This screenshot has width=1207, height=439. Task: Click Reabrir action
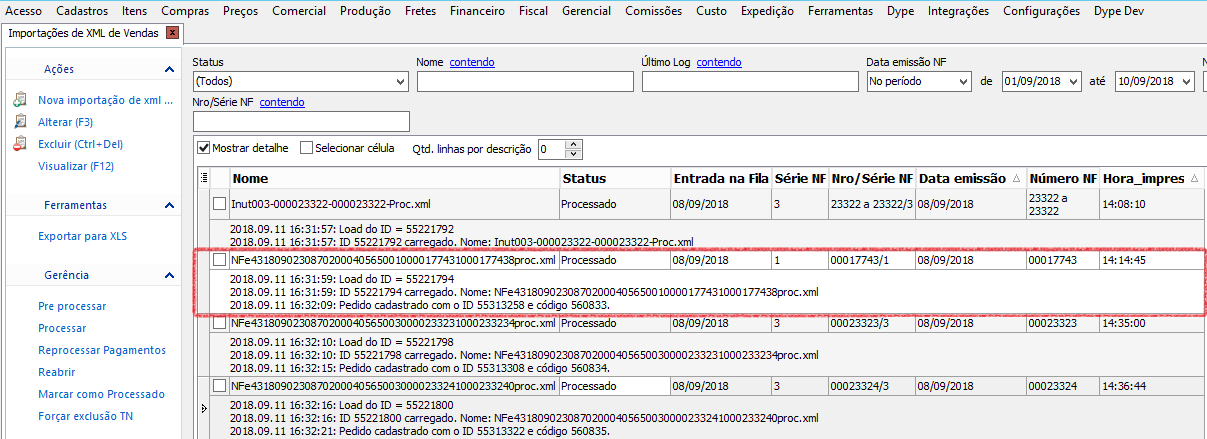(x=58, y=372)
